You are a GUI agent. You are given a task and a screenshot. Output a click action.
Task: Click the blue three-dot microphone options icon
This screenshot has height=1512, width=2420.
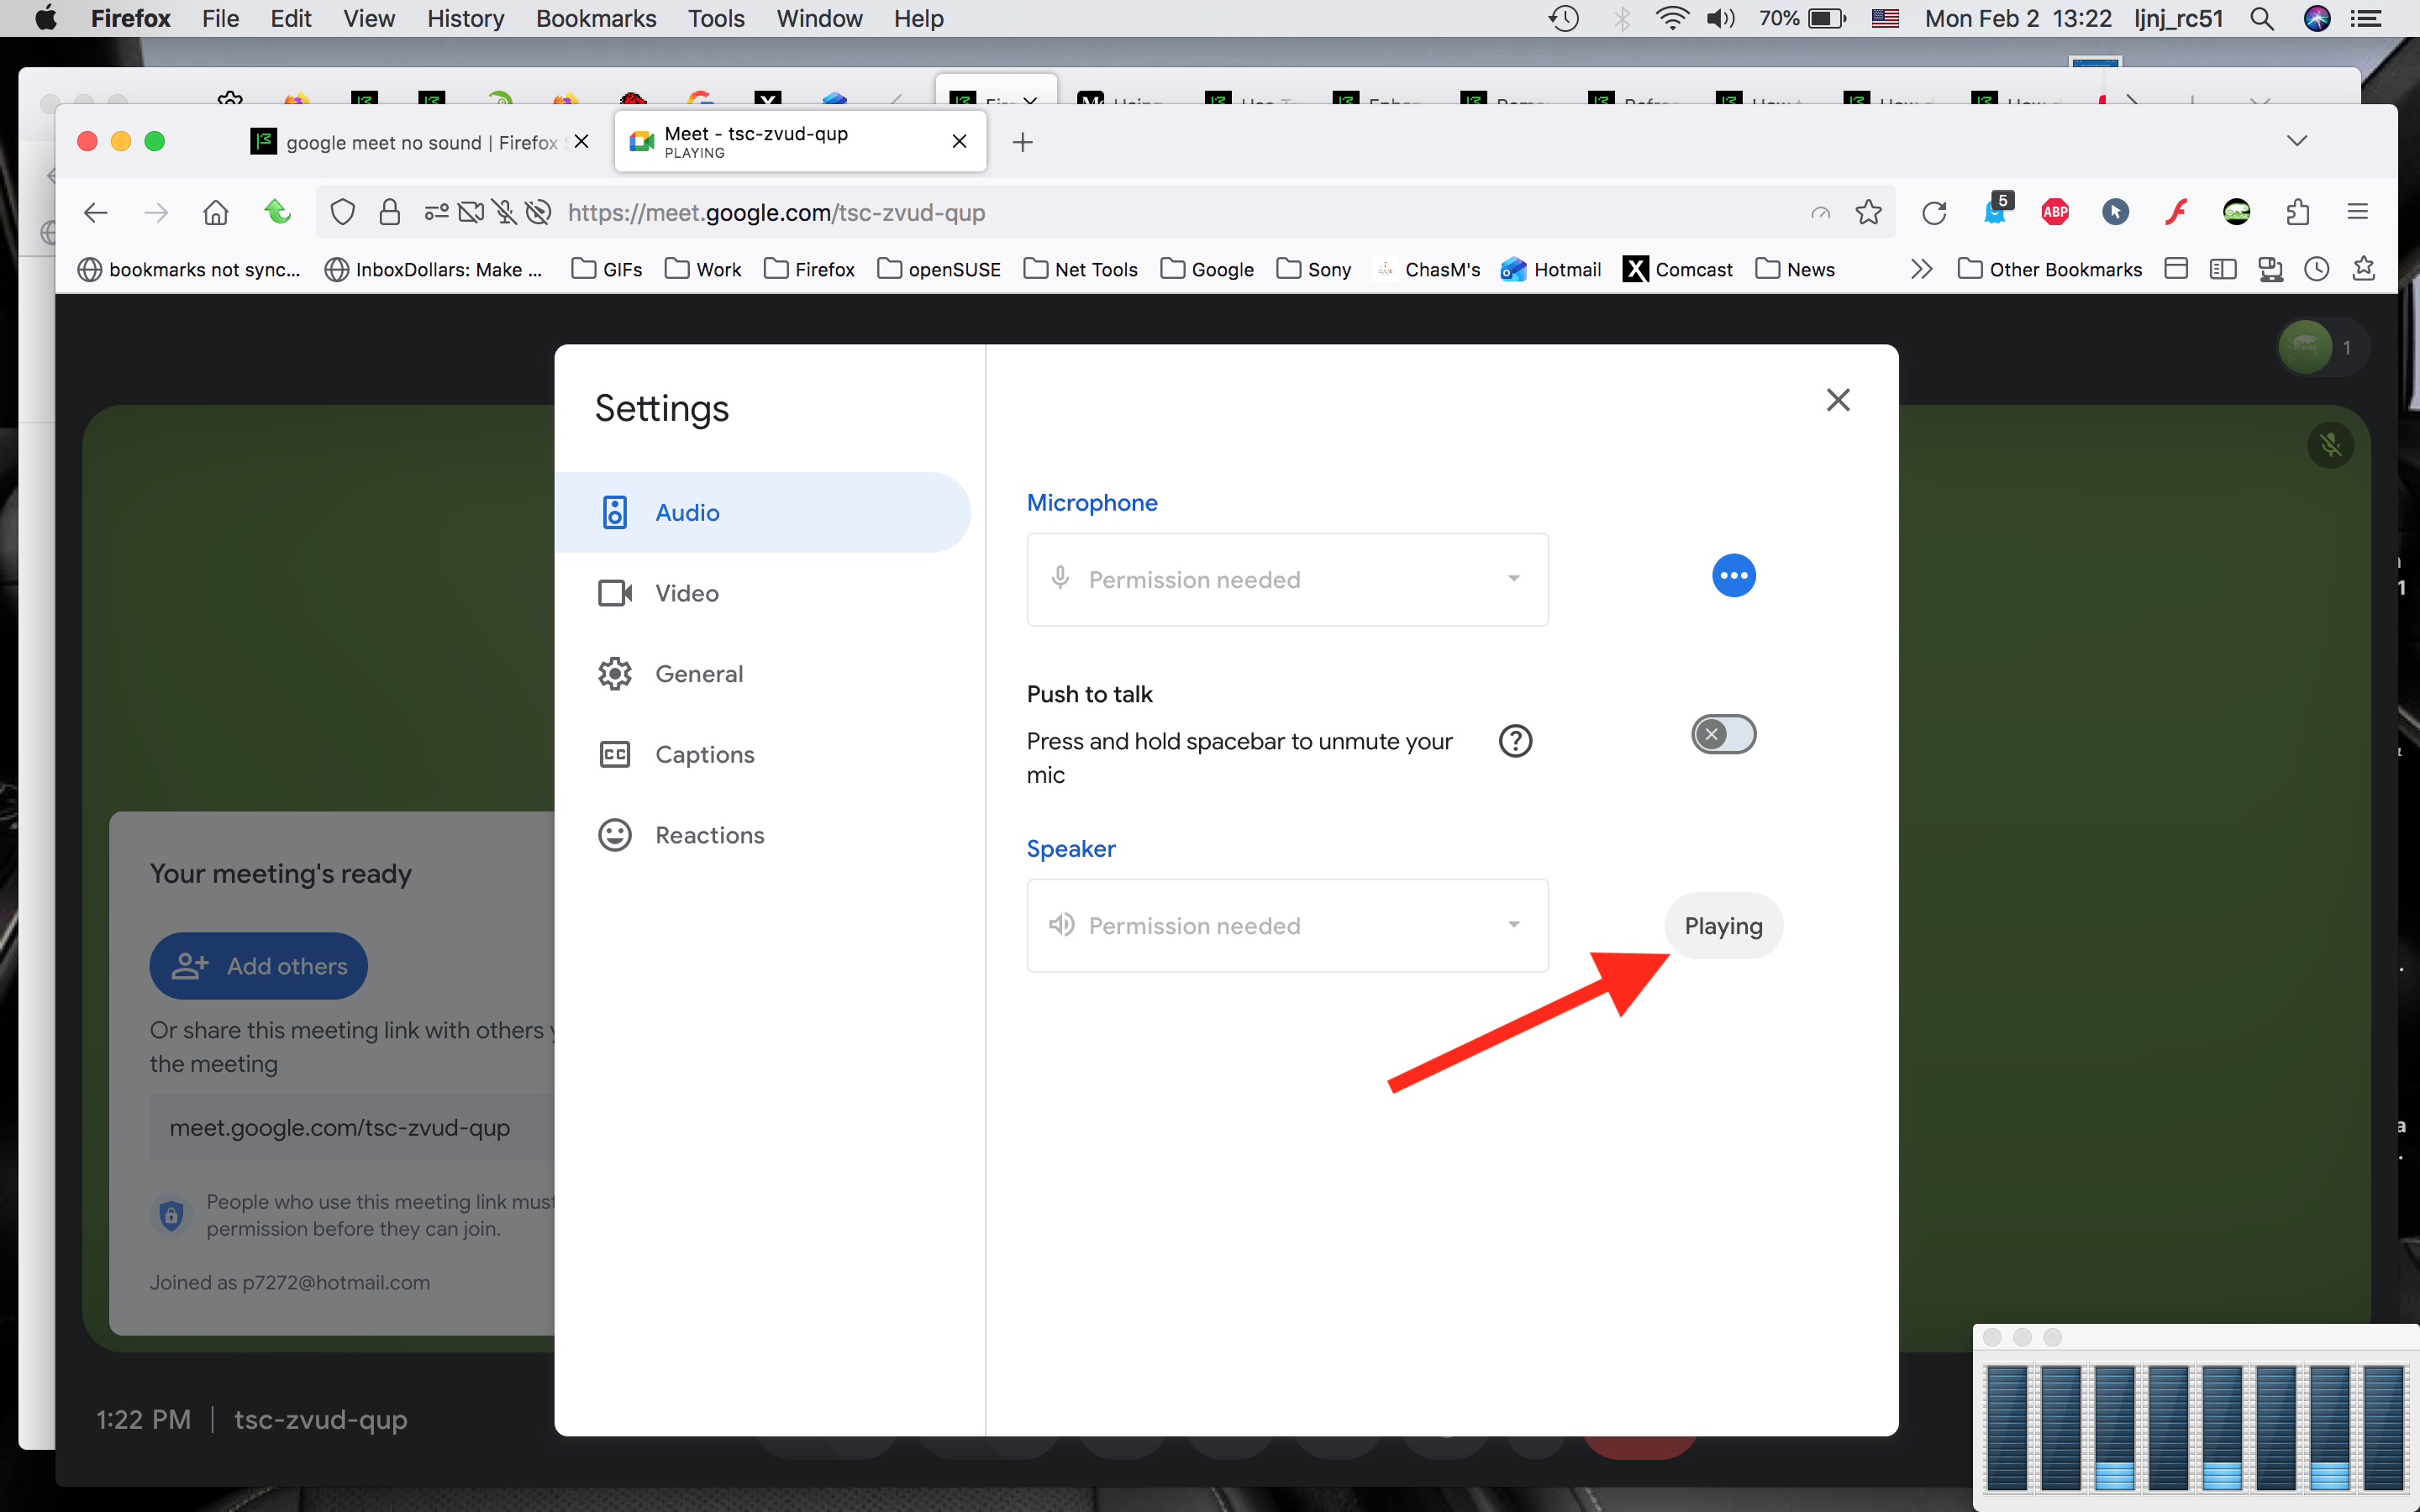point(1733,576)
